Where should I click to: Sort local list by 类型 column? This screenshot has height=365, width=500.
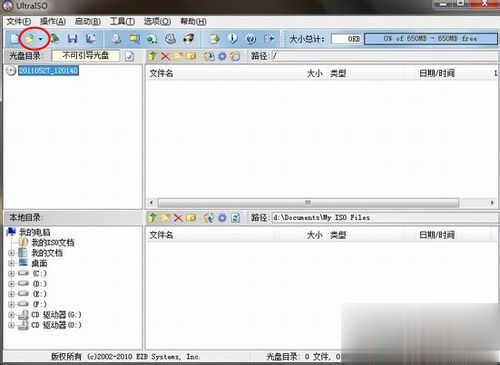point(364,235)
